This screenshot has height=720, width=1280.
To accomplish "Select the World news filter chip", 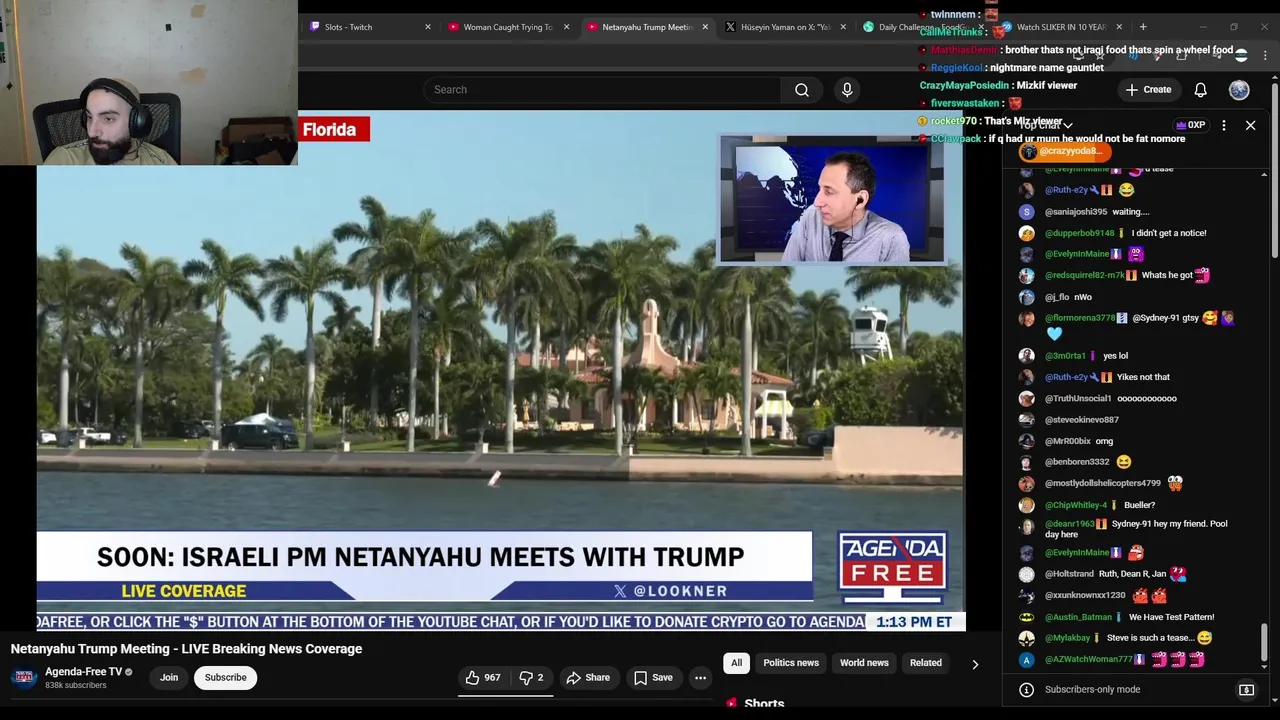I will pyautogui.click(x=864, y=663).
